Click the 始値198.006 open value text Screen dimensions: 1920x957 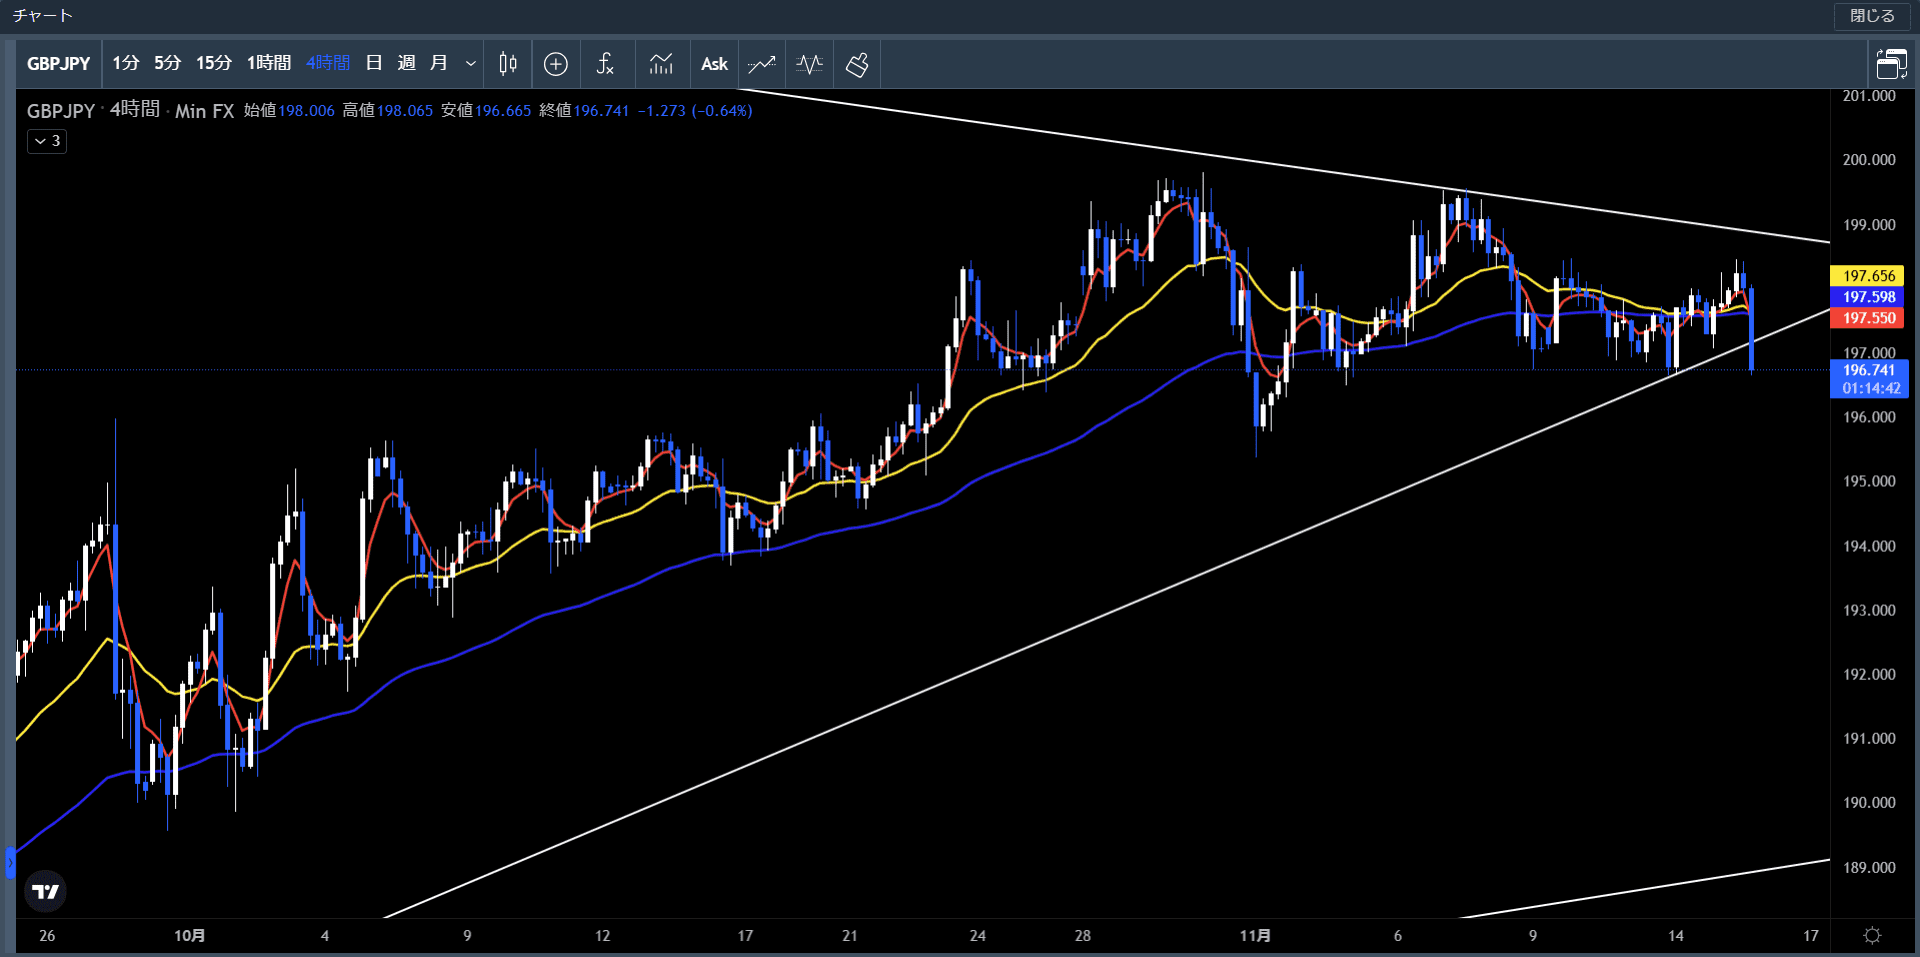click(x=289, y=111)
